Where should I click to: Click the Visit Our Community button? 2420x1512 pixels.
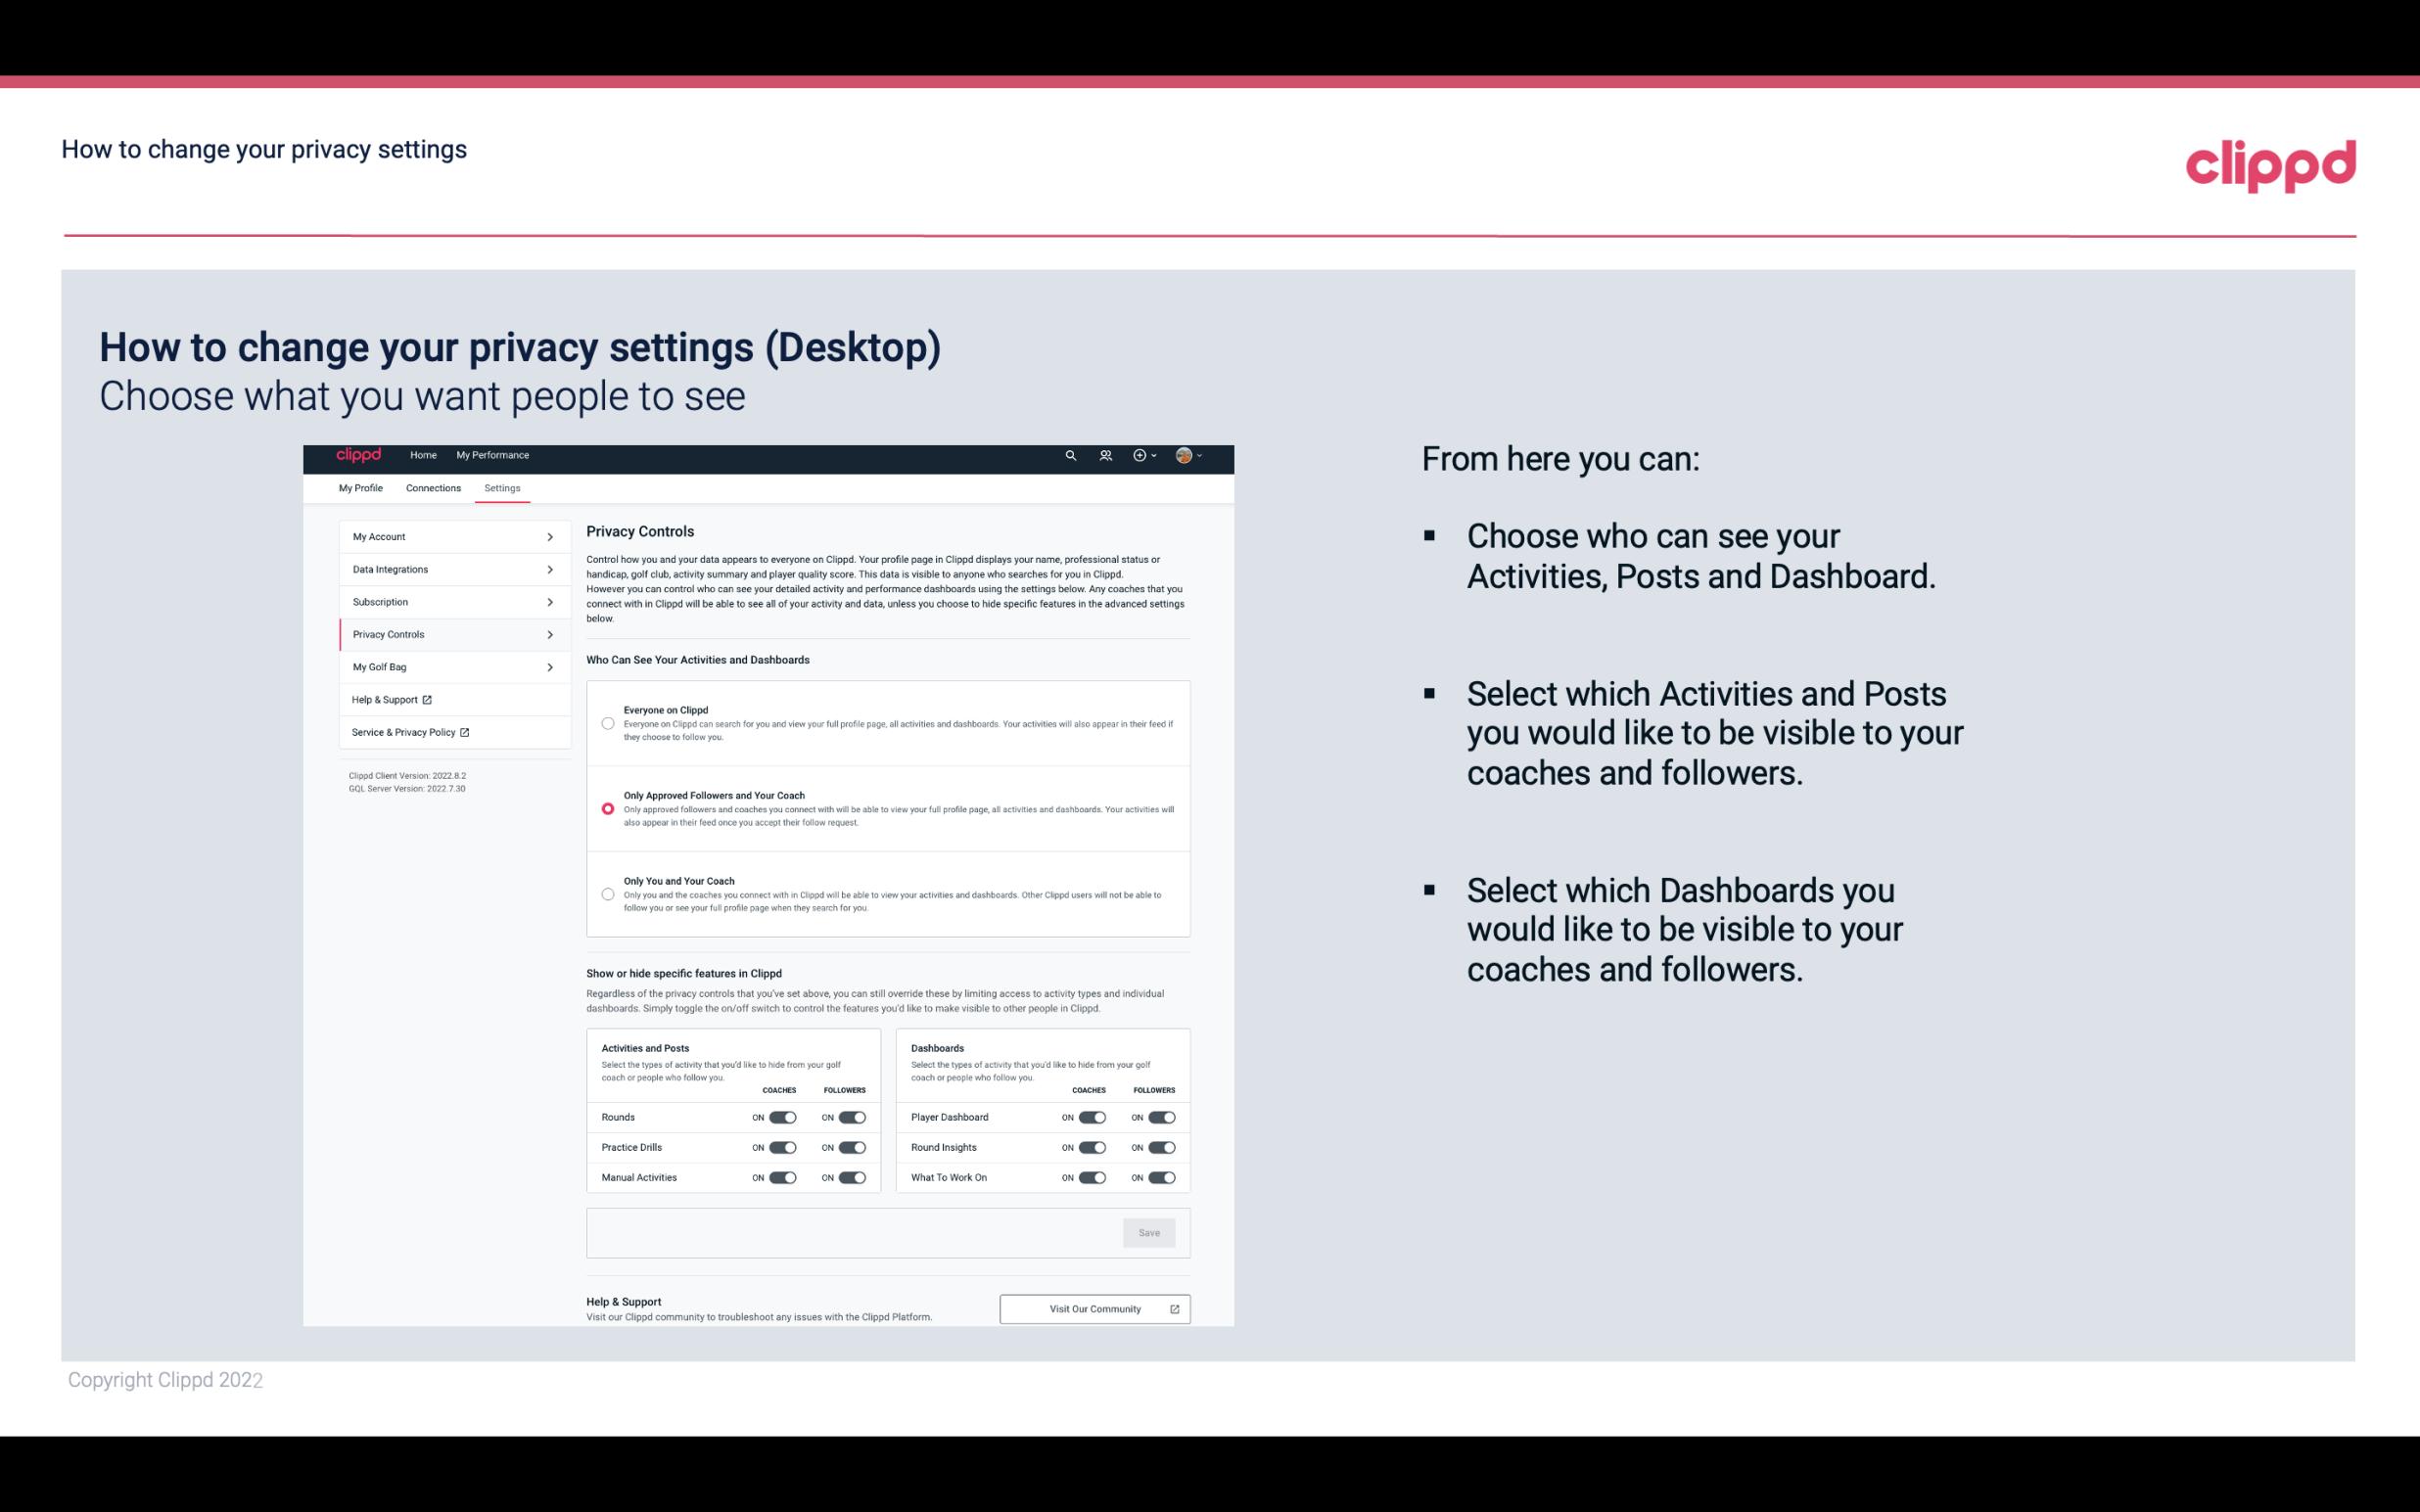click(1094, 1308)
